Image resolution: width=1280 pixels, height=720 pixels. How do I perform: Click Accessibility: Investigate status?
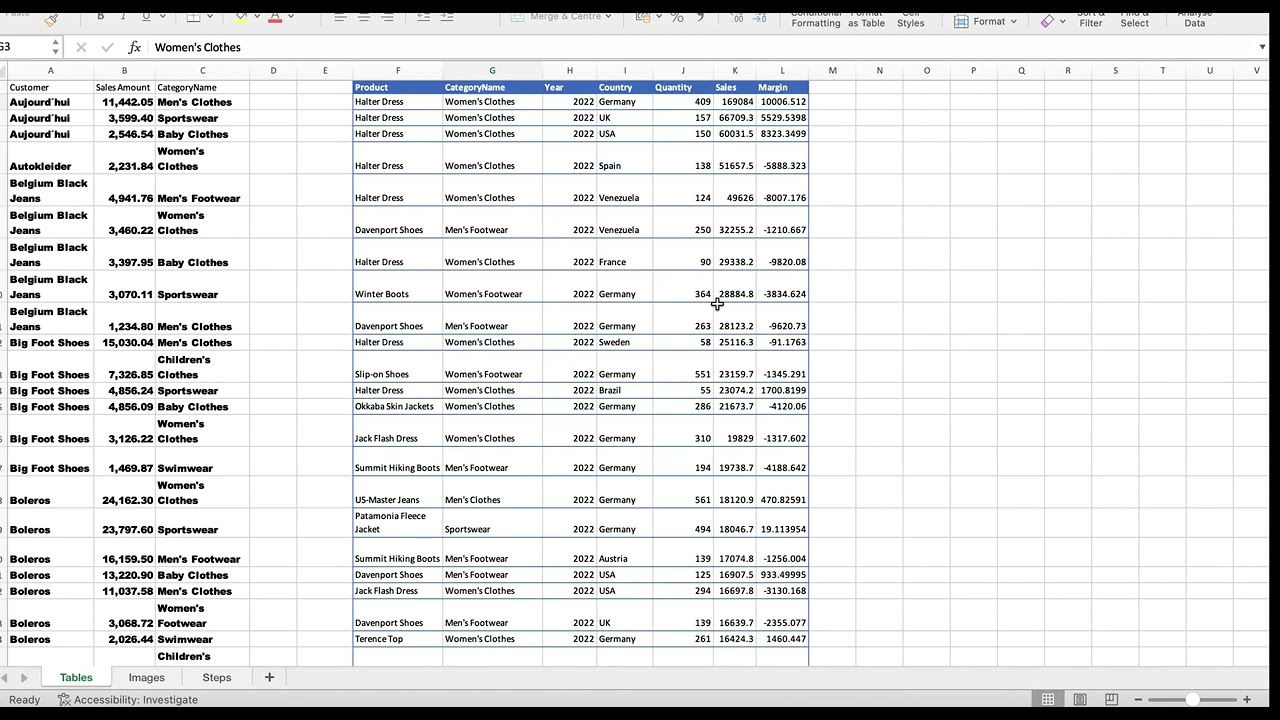pyautogui.click(x=128, y=699)
